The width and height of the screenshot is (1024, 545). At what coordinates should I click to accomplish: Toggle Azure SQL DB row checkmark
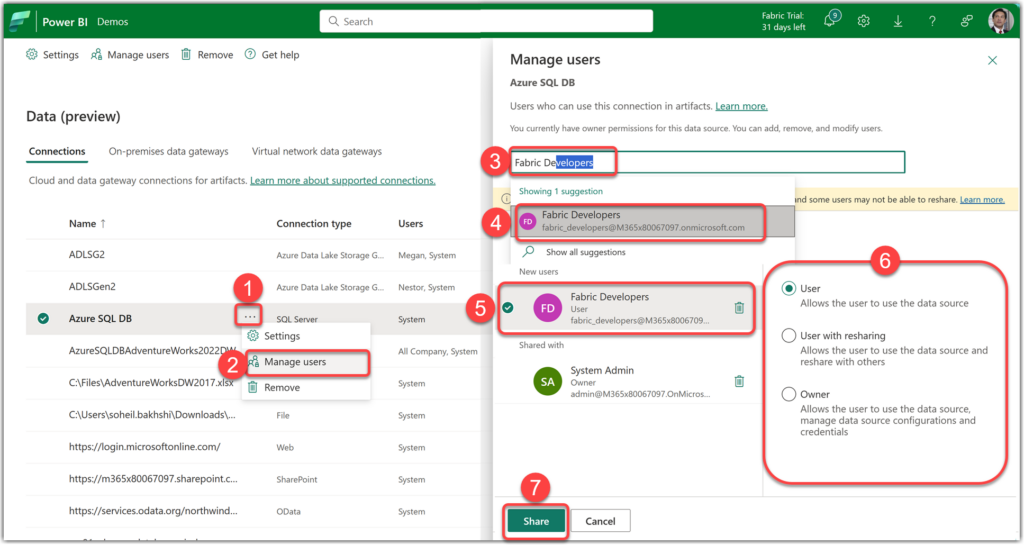tap(43, 319)
